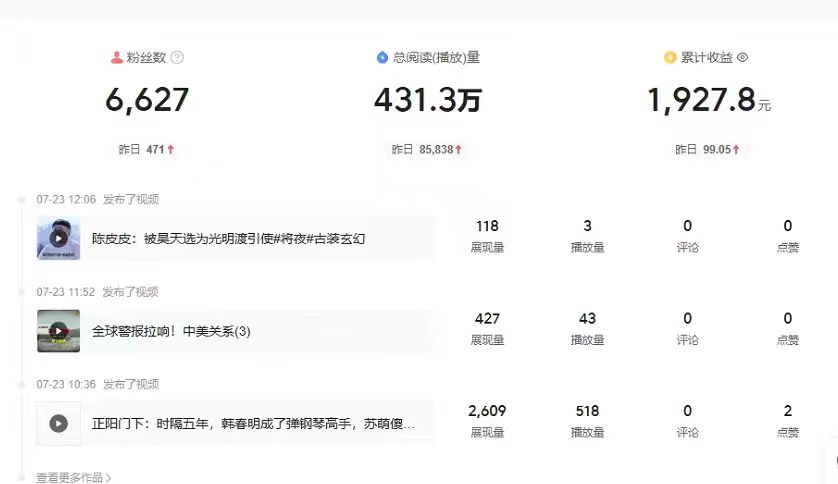Click timestamp 07-23 12:06 发布了视频

tap(98, 199)
